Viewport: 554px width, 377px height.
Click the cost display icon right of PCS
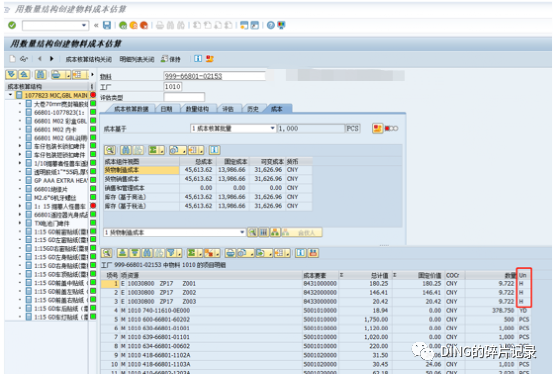tap(377, 128)
